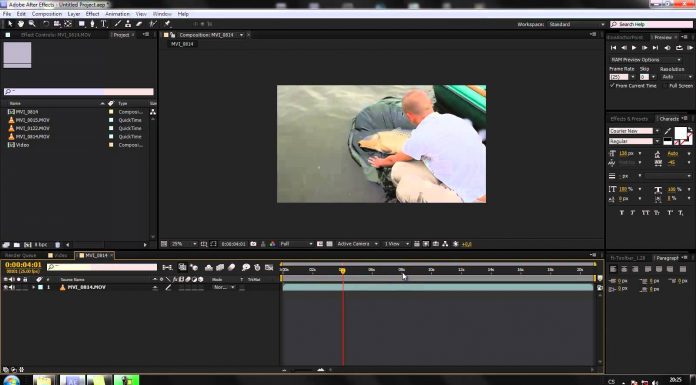
Task: Mute audio of MVI_0814.MOV layer
Action: [x=12, y=287]
